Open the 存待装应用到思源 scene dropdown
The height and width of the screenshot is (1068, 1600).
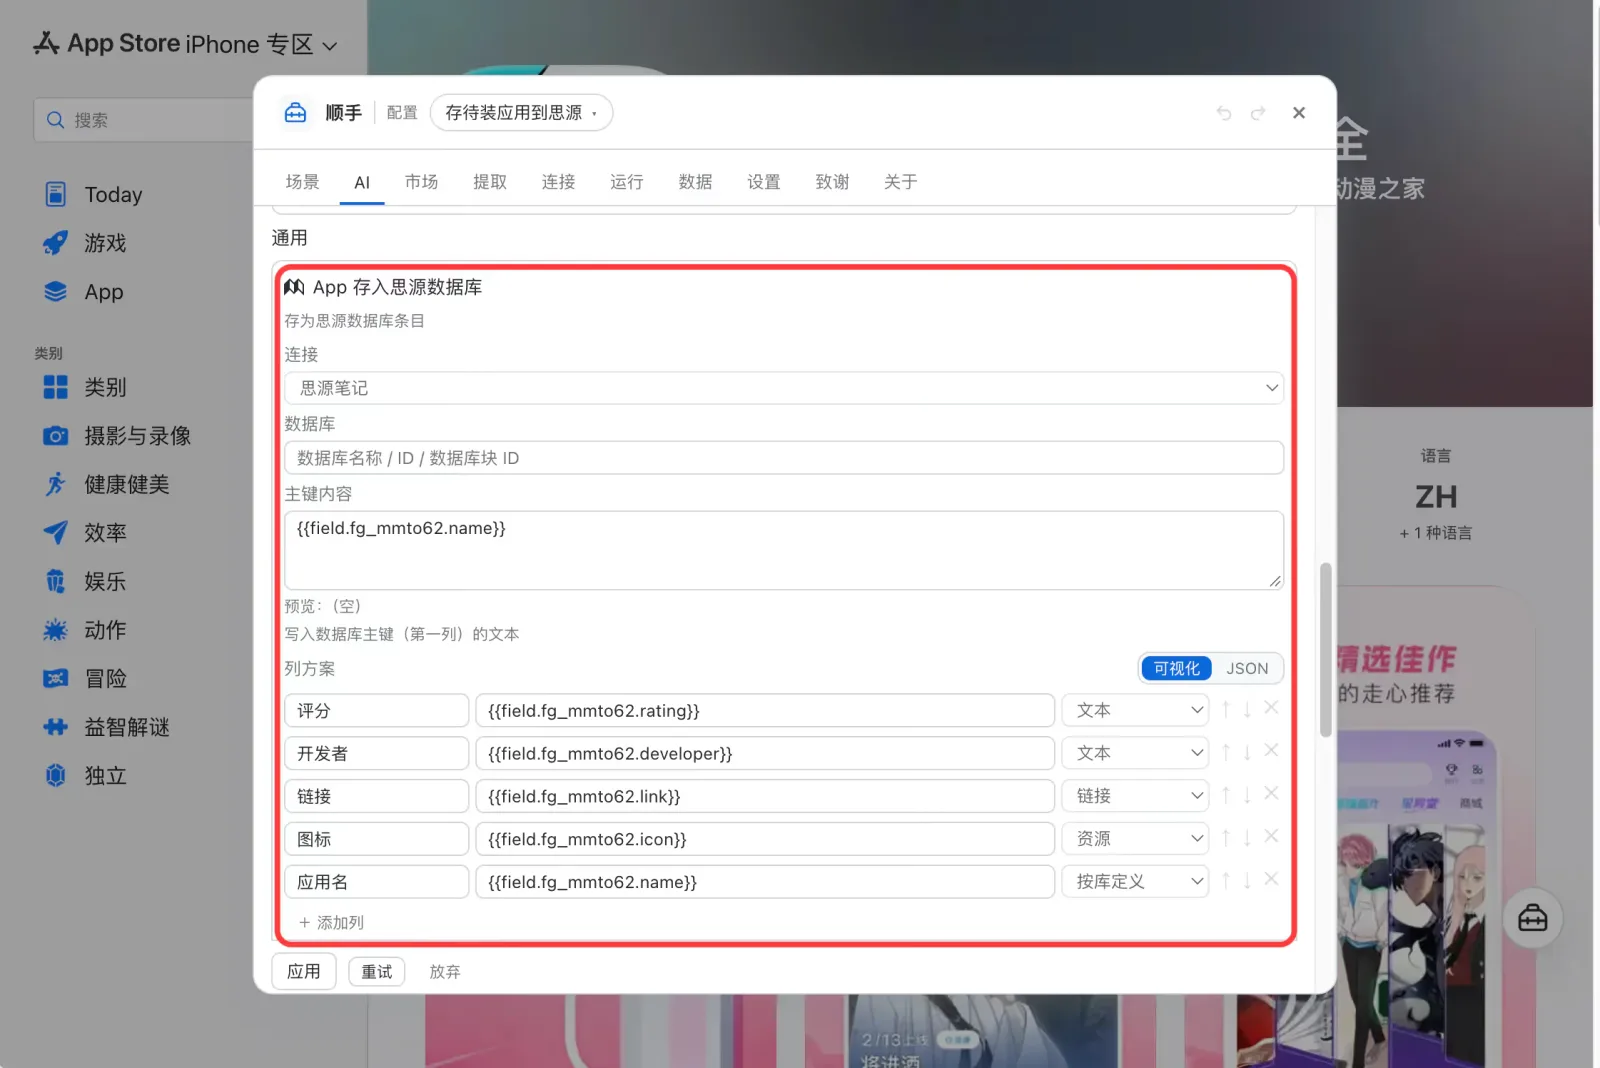click(x=521, y=113)
